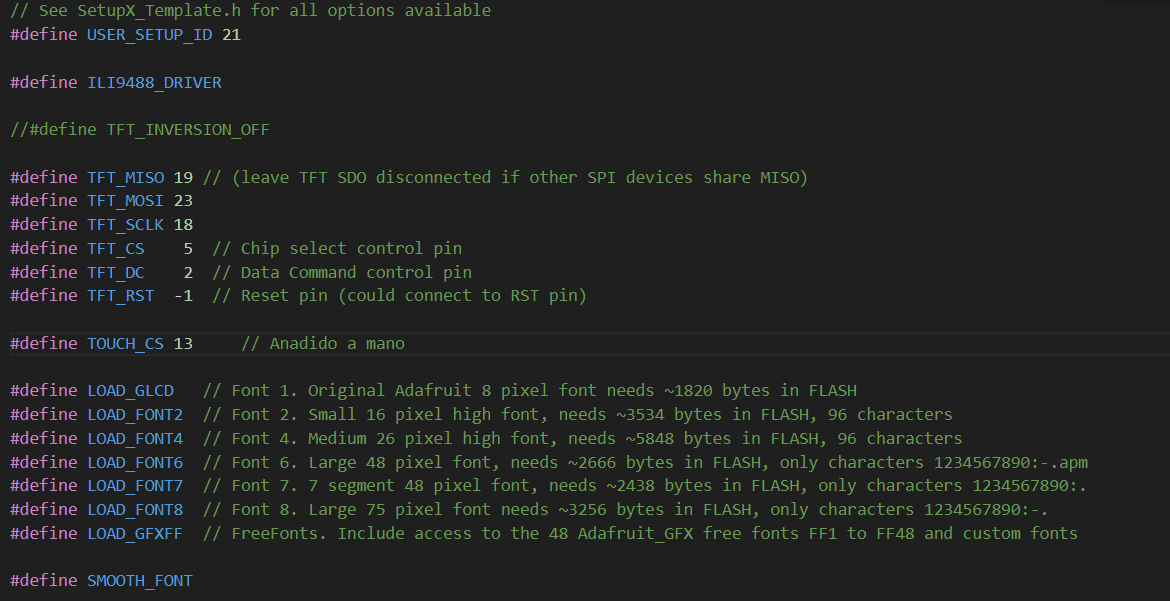Click the TOUCH_CS identifier
The height and width of the screenshot is (601, 1170).
click(125, 344)
